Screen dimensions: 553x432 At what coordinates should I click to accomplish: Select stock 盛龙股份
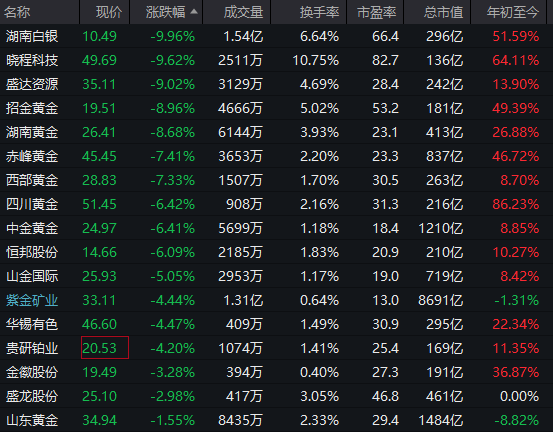click(x=32, y=396)
